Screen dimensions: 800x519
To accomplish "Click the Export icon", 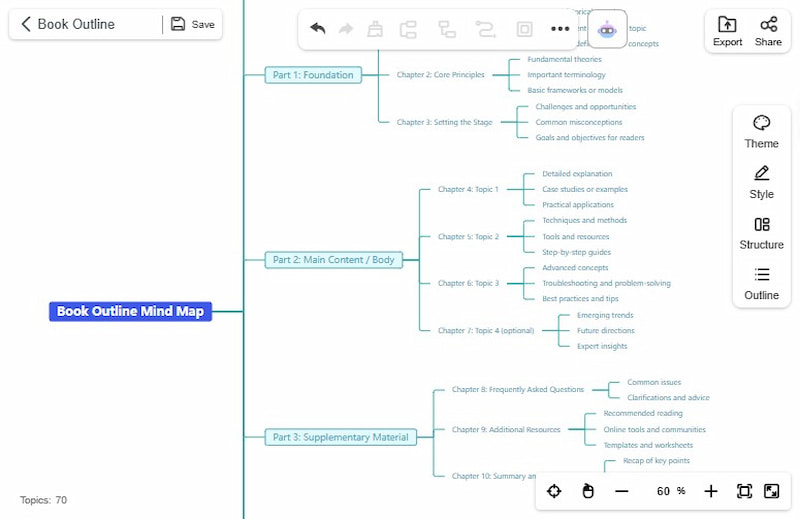I will click(727, 30).
